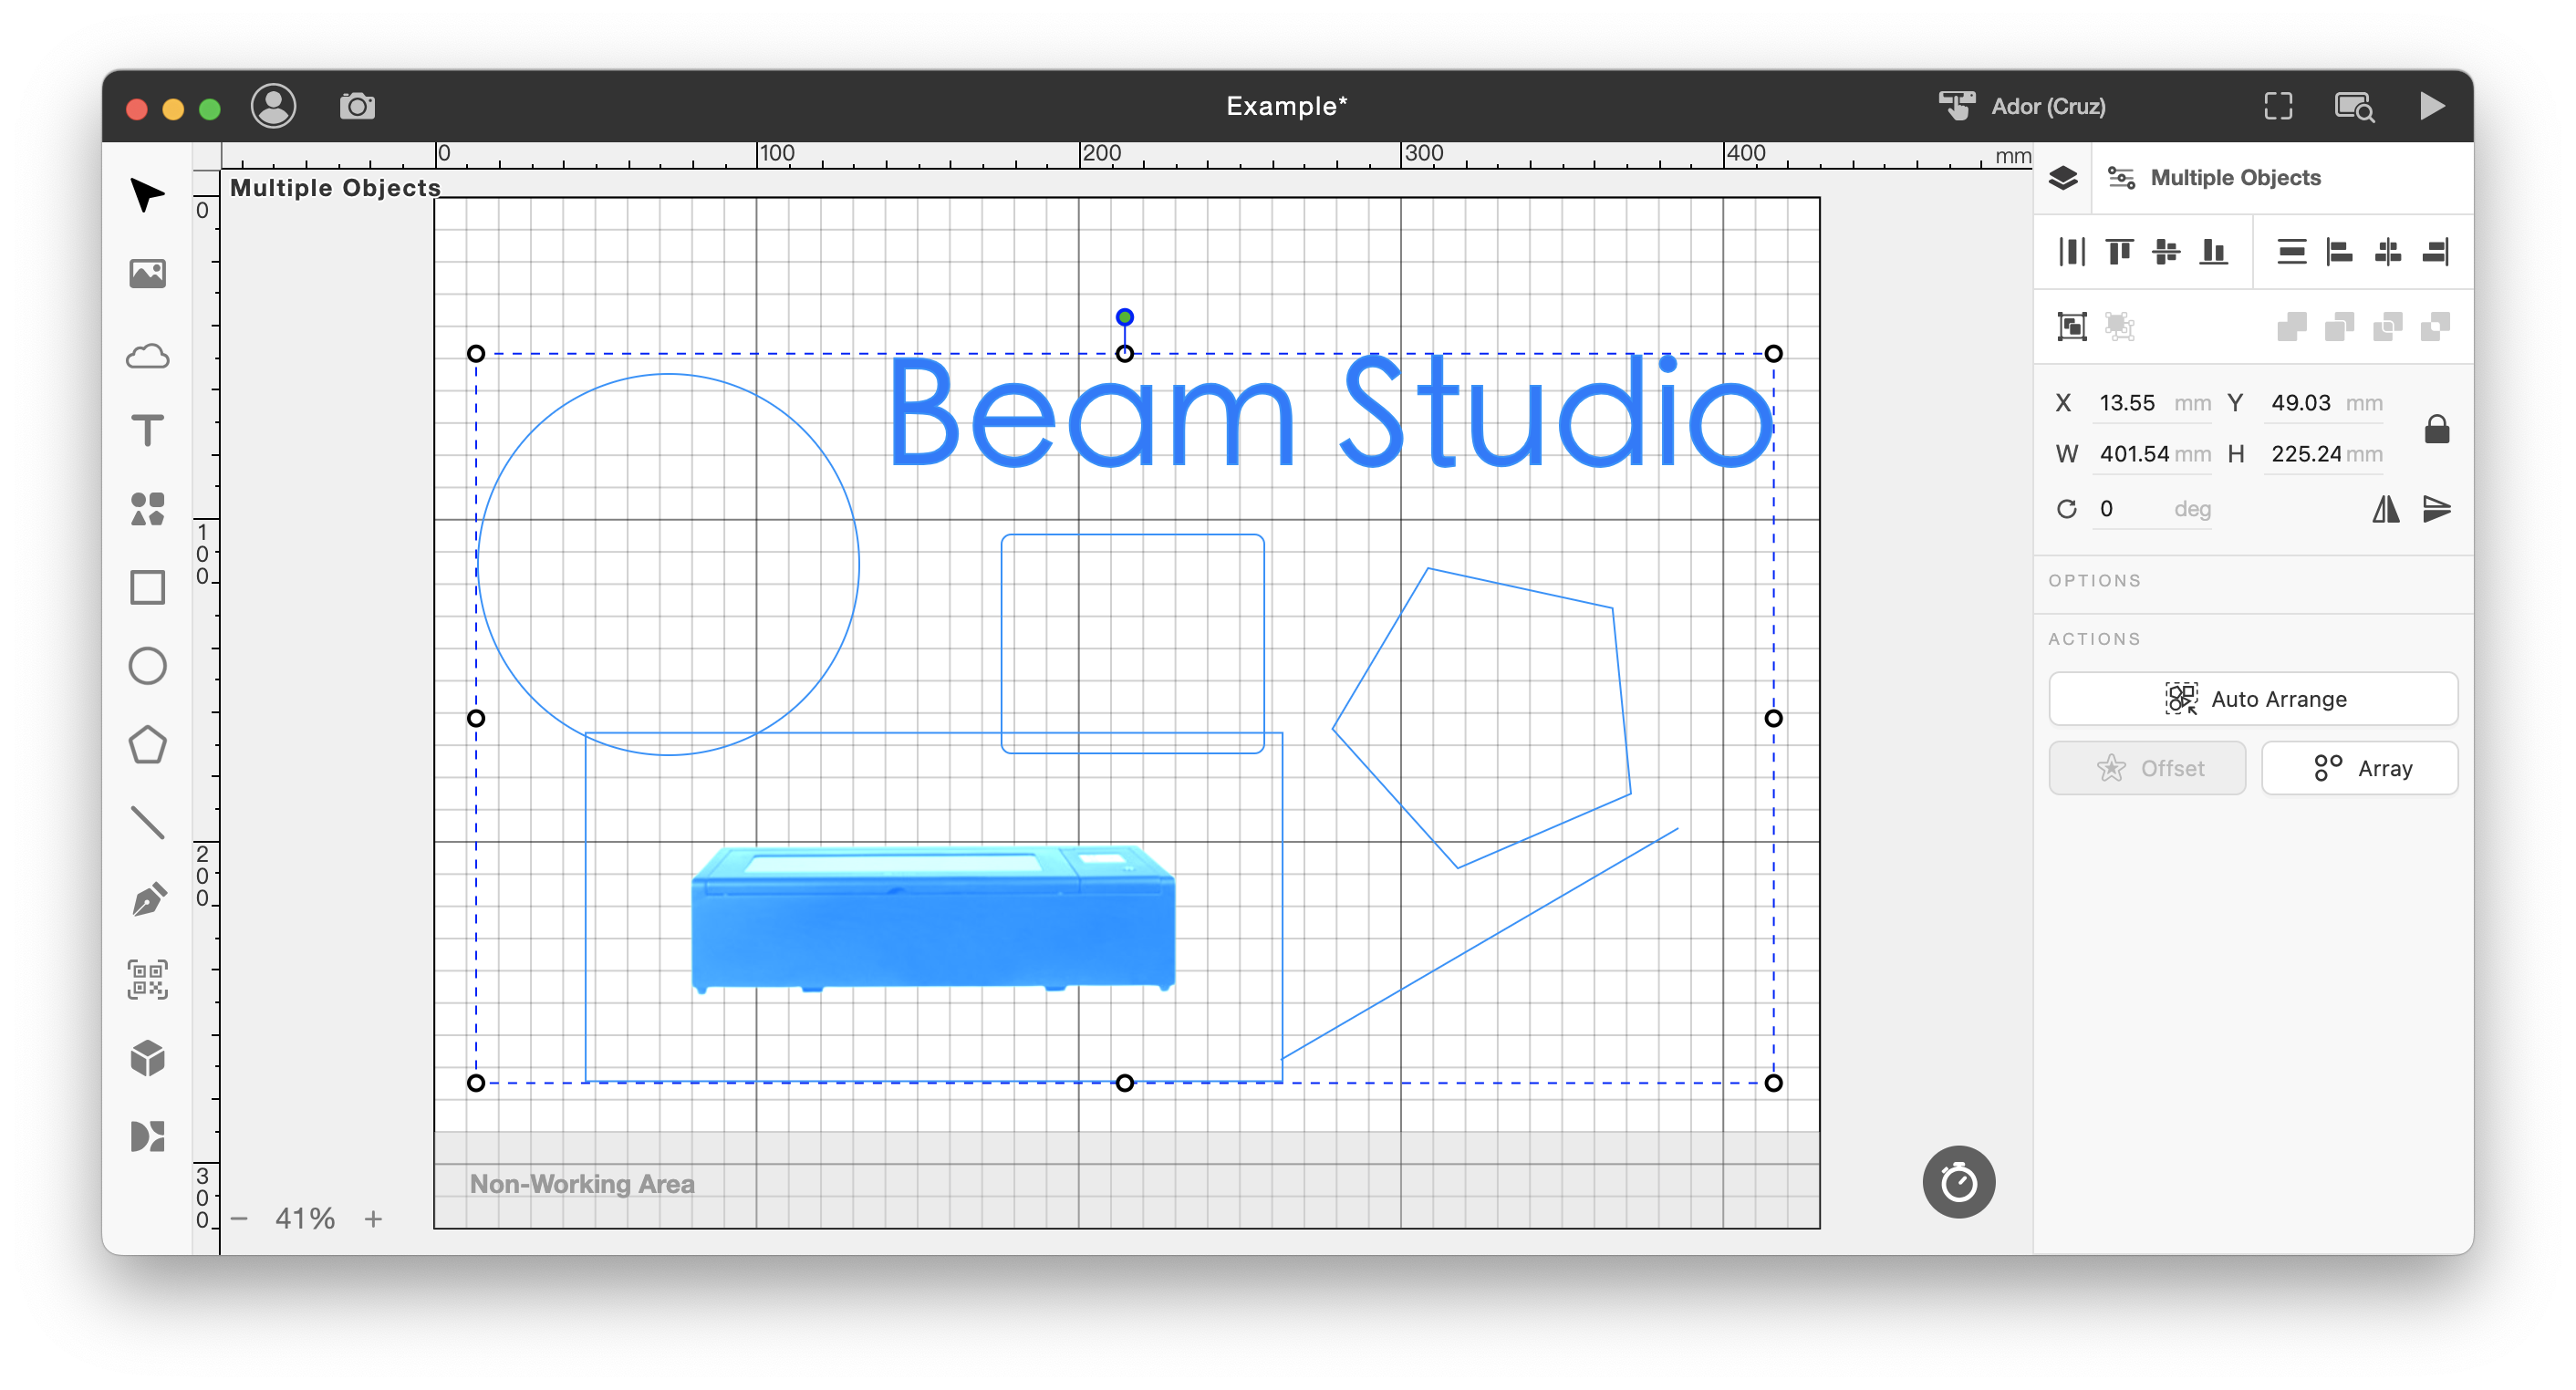
Task: Click the Auto Arrange button
Action: click(x=2253, y=699)
